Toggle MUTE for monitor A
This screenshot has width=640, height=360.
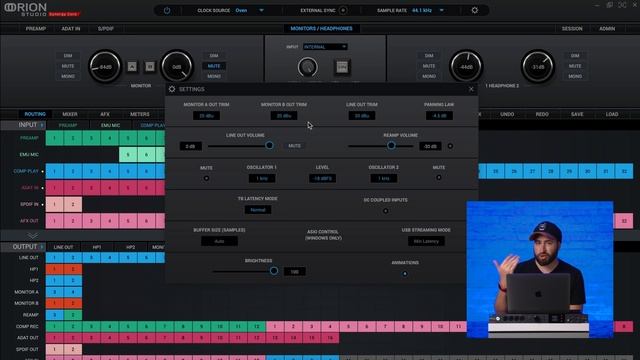tap(68, 66)
